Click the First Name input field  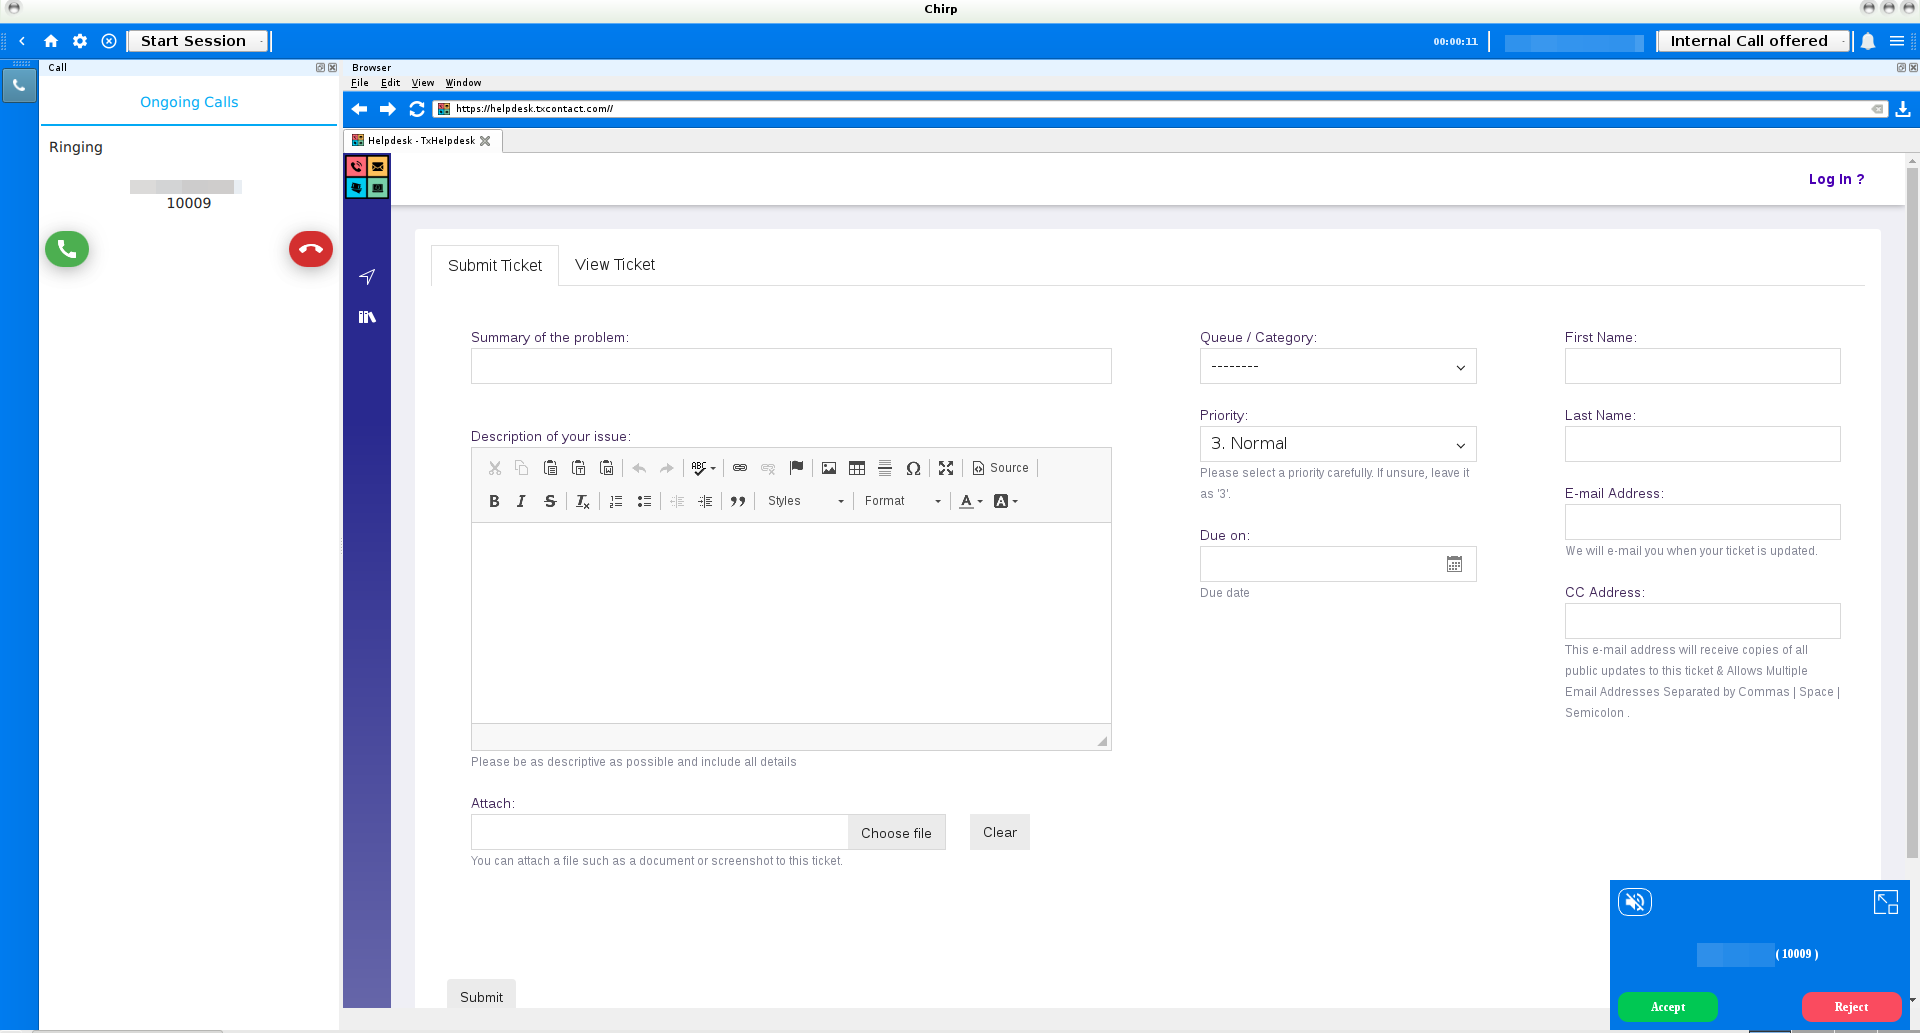[1702, 366]
